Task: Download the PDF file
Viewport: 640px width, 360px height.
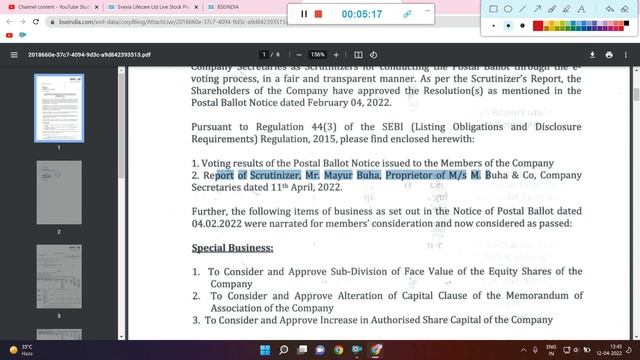Action: coord(592,55)
